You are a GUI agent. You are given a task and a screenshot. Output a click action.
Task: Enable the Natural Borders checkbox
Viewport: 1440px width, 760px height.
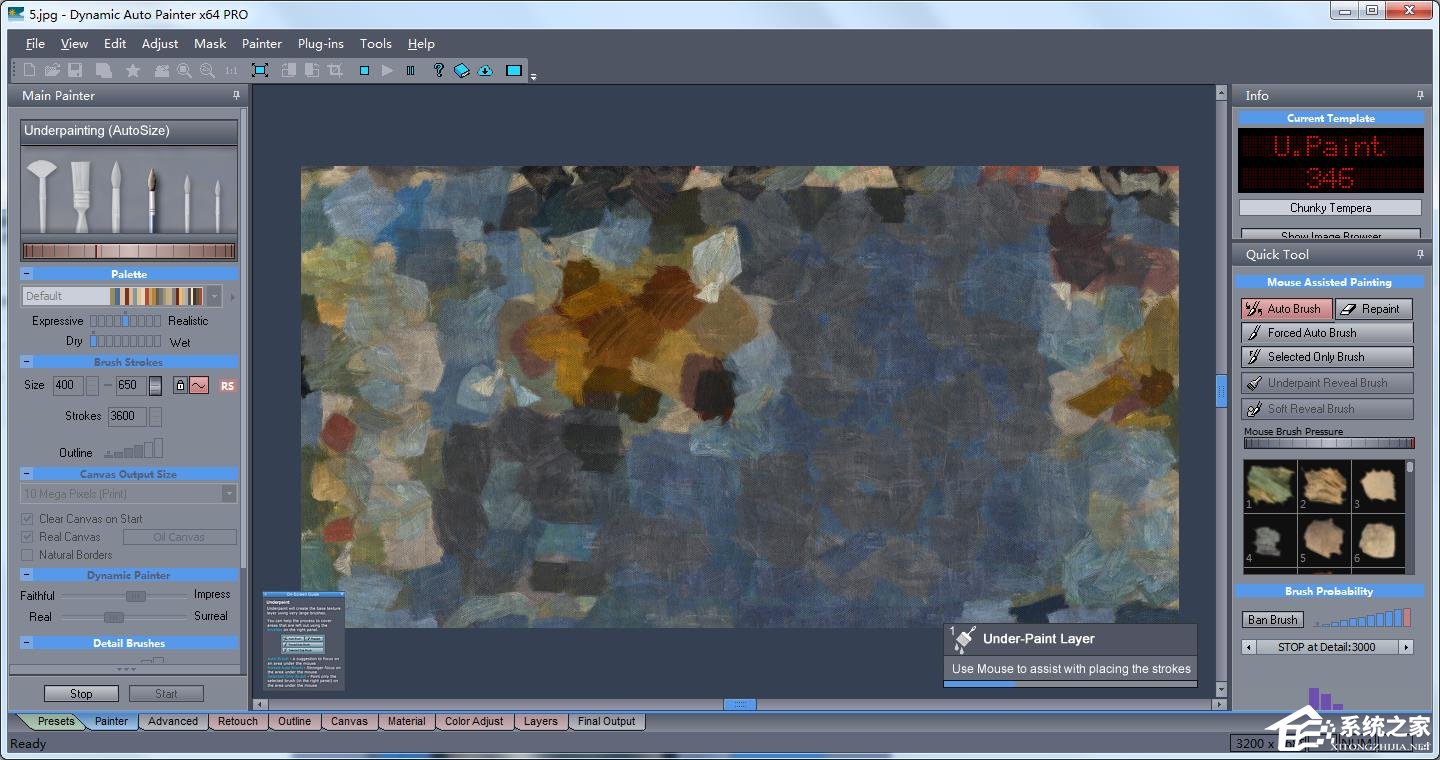[28, 555]
